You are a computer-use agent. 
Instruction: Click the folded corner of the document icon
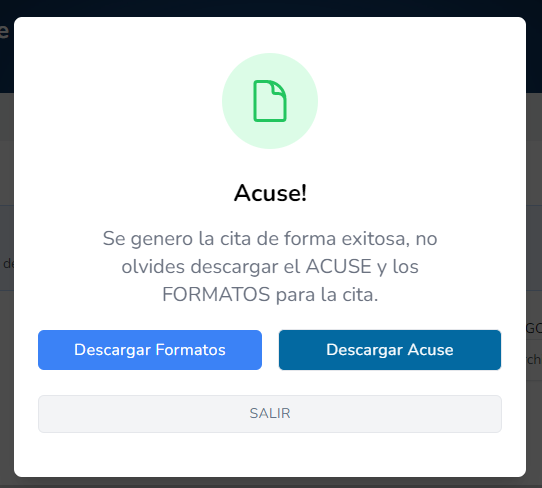tap(279, 88)
